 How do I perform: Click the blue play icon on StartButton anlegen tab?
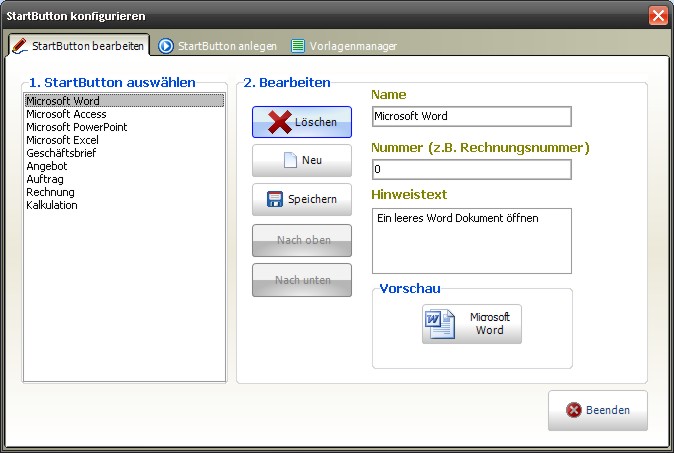166,46
